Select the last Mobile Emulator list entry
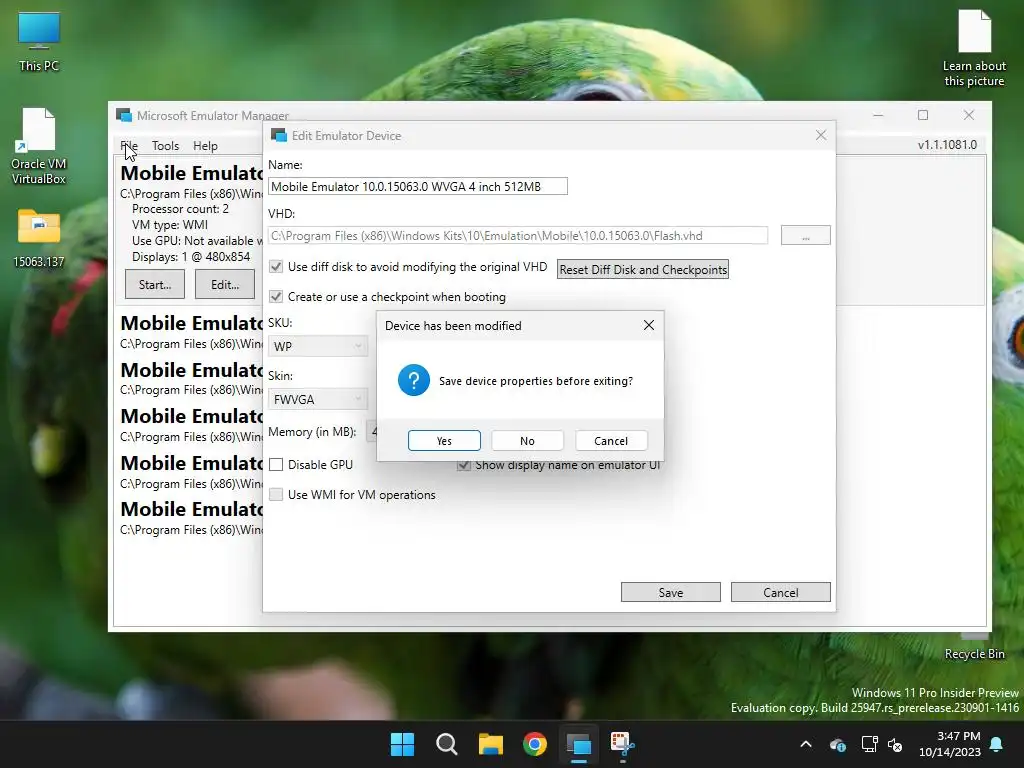 [191, 518]
